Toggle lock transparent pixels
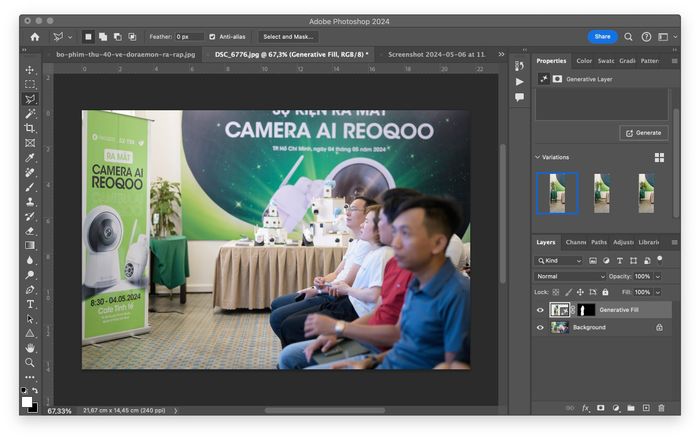Viewport: 700px width, 439px height. pyautogui.click(x=556, y=292)
